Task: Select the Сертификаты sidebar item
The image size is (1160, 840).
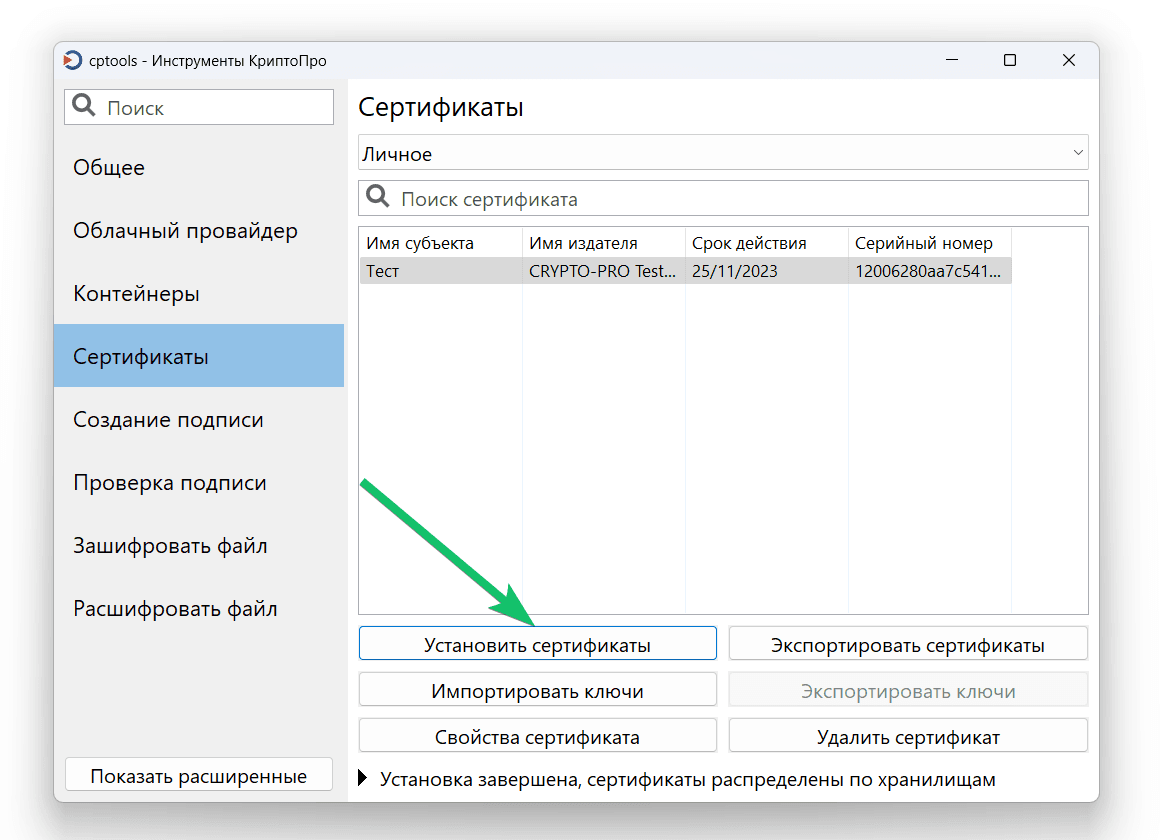Action: (x=199, y=356)
